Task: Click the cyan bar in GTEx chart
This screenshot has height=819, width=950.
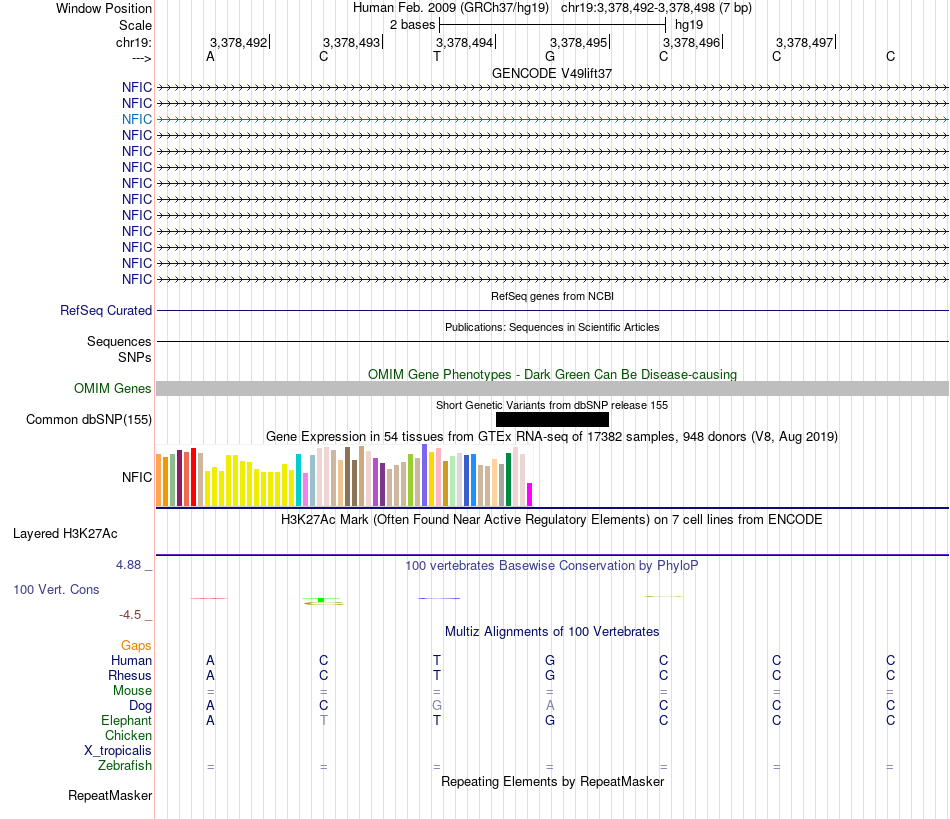Action: click(299, 480)
